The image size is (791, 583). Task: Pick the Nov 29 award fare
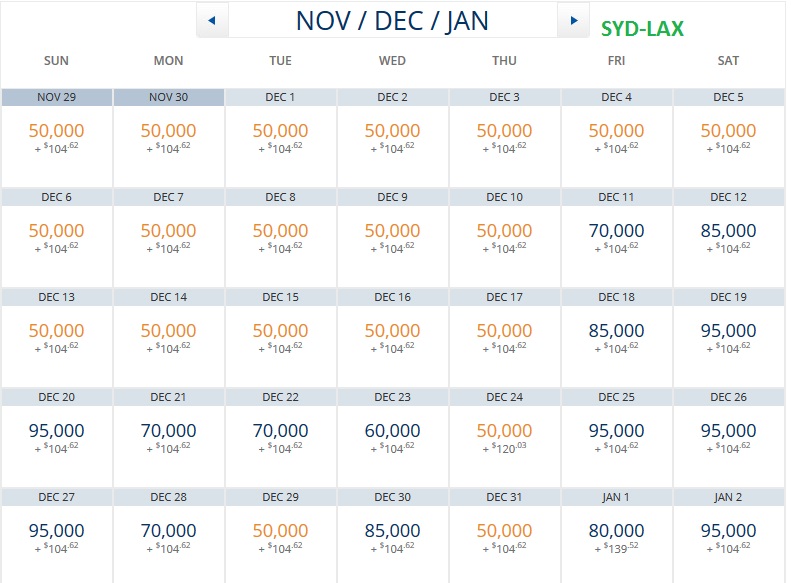pyautogui.click(x=57, y=137)
